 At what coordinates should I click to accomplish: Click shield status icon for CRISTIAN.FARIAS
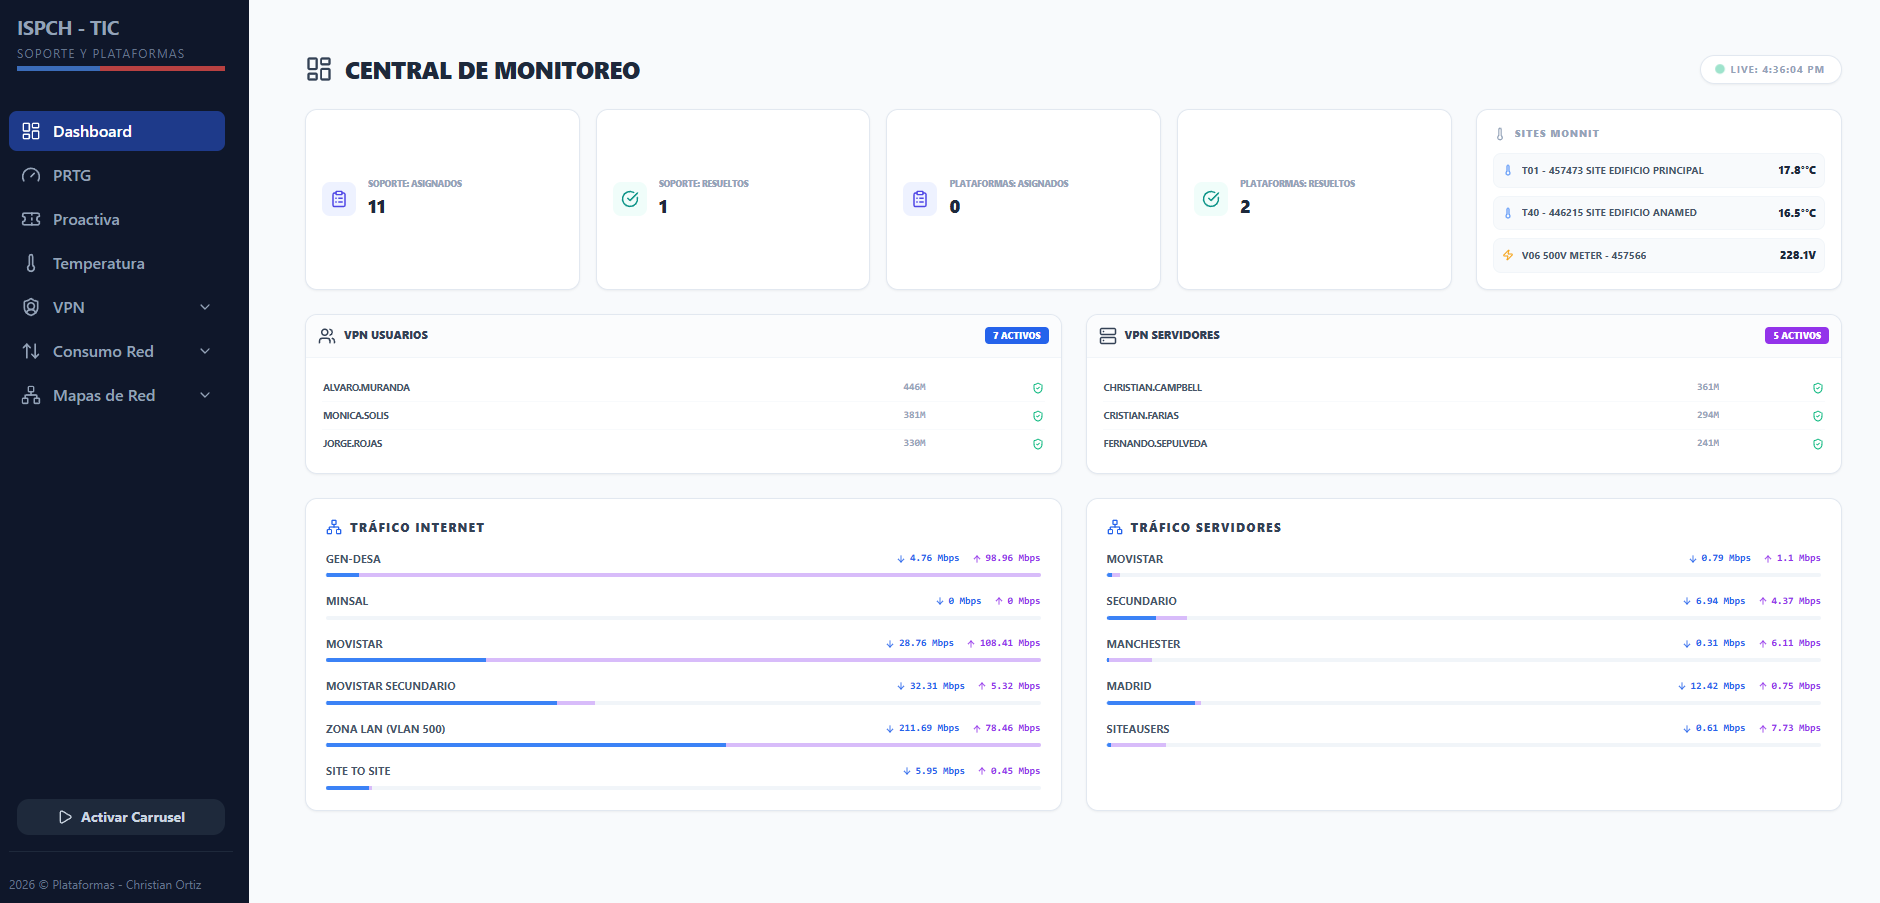1818,416
